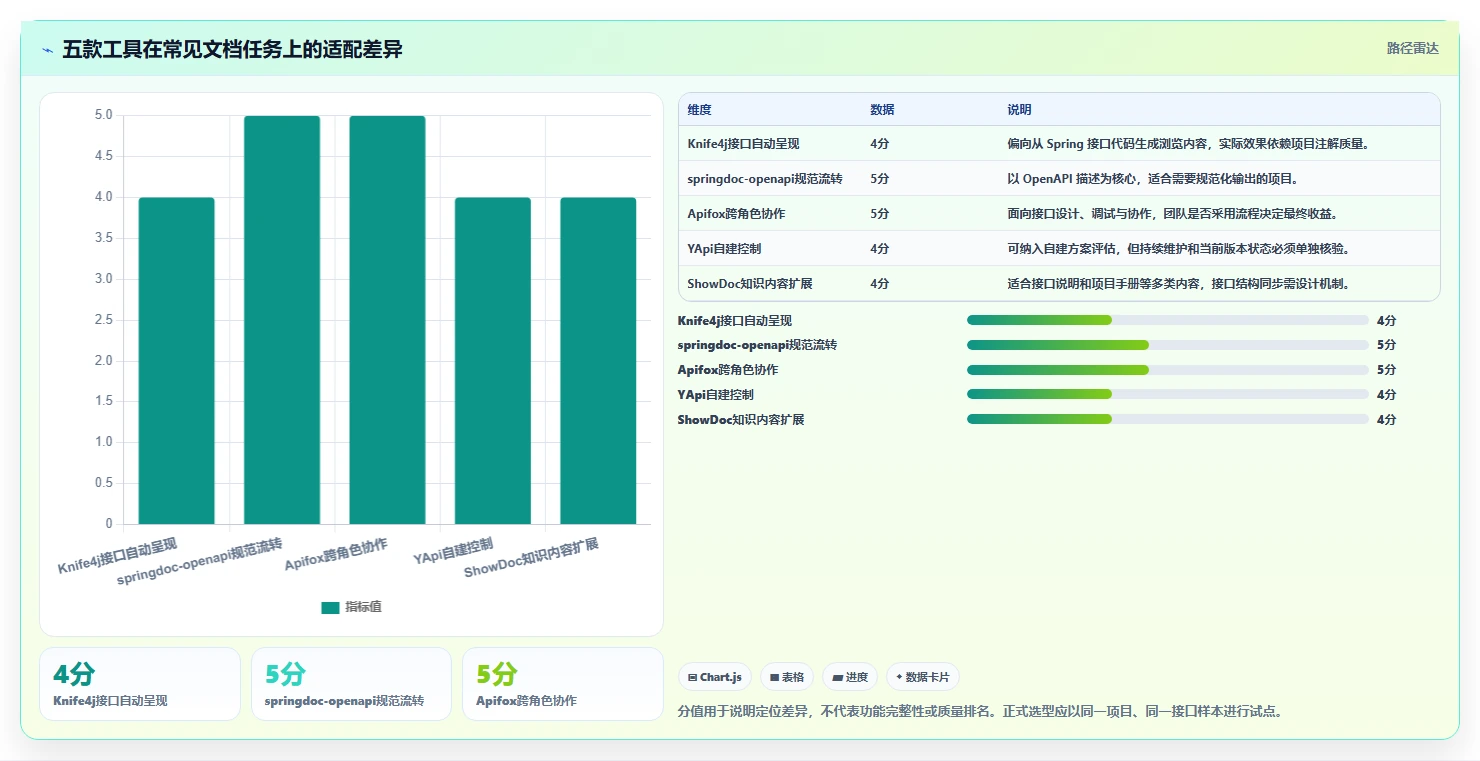Click the 说明 table column header
The width and height of the screenshot is (1480, 761).
tap(1020, 110)
